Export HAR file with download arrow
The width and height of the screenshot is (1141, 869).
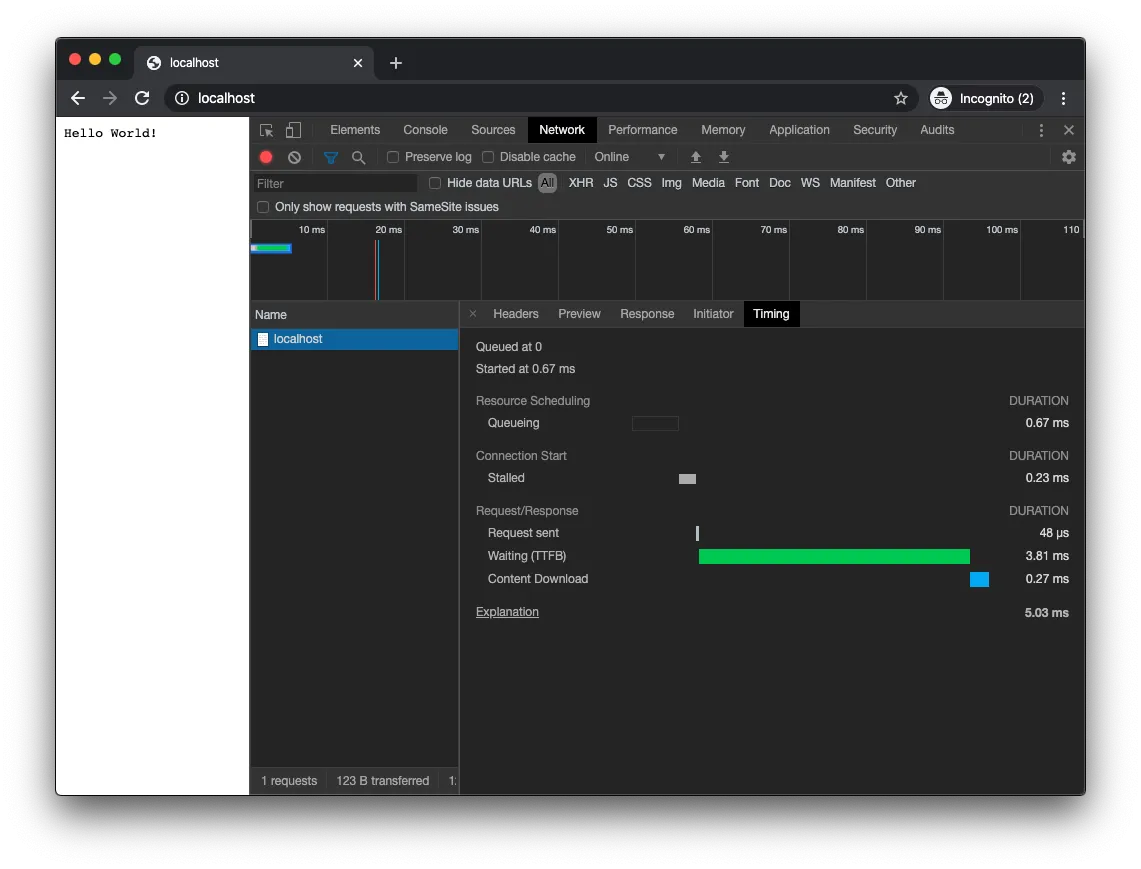coord(724,157)
